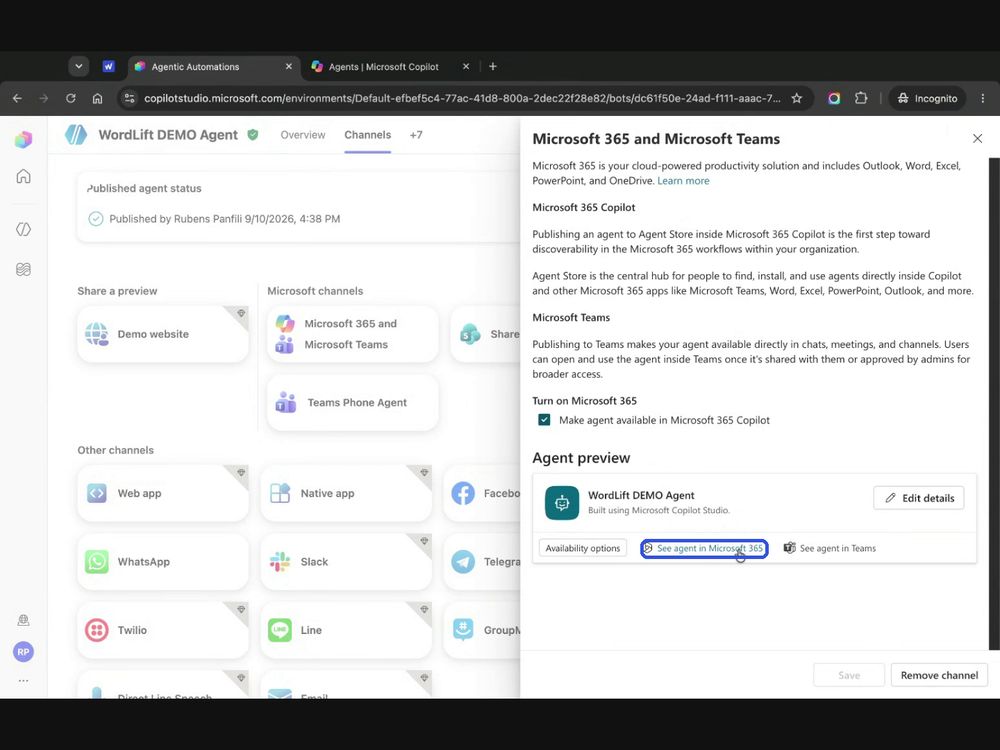View site information icon in address bar
This screenshot has width=1000, height=750.
129,98
